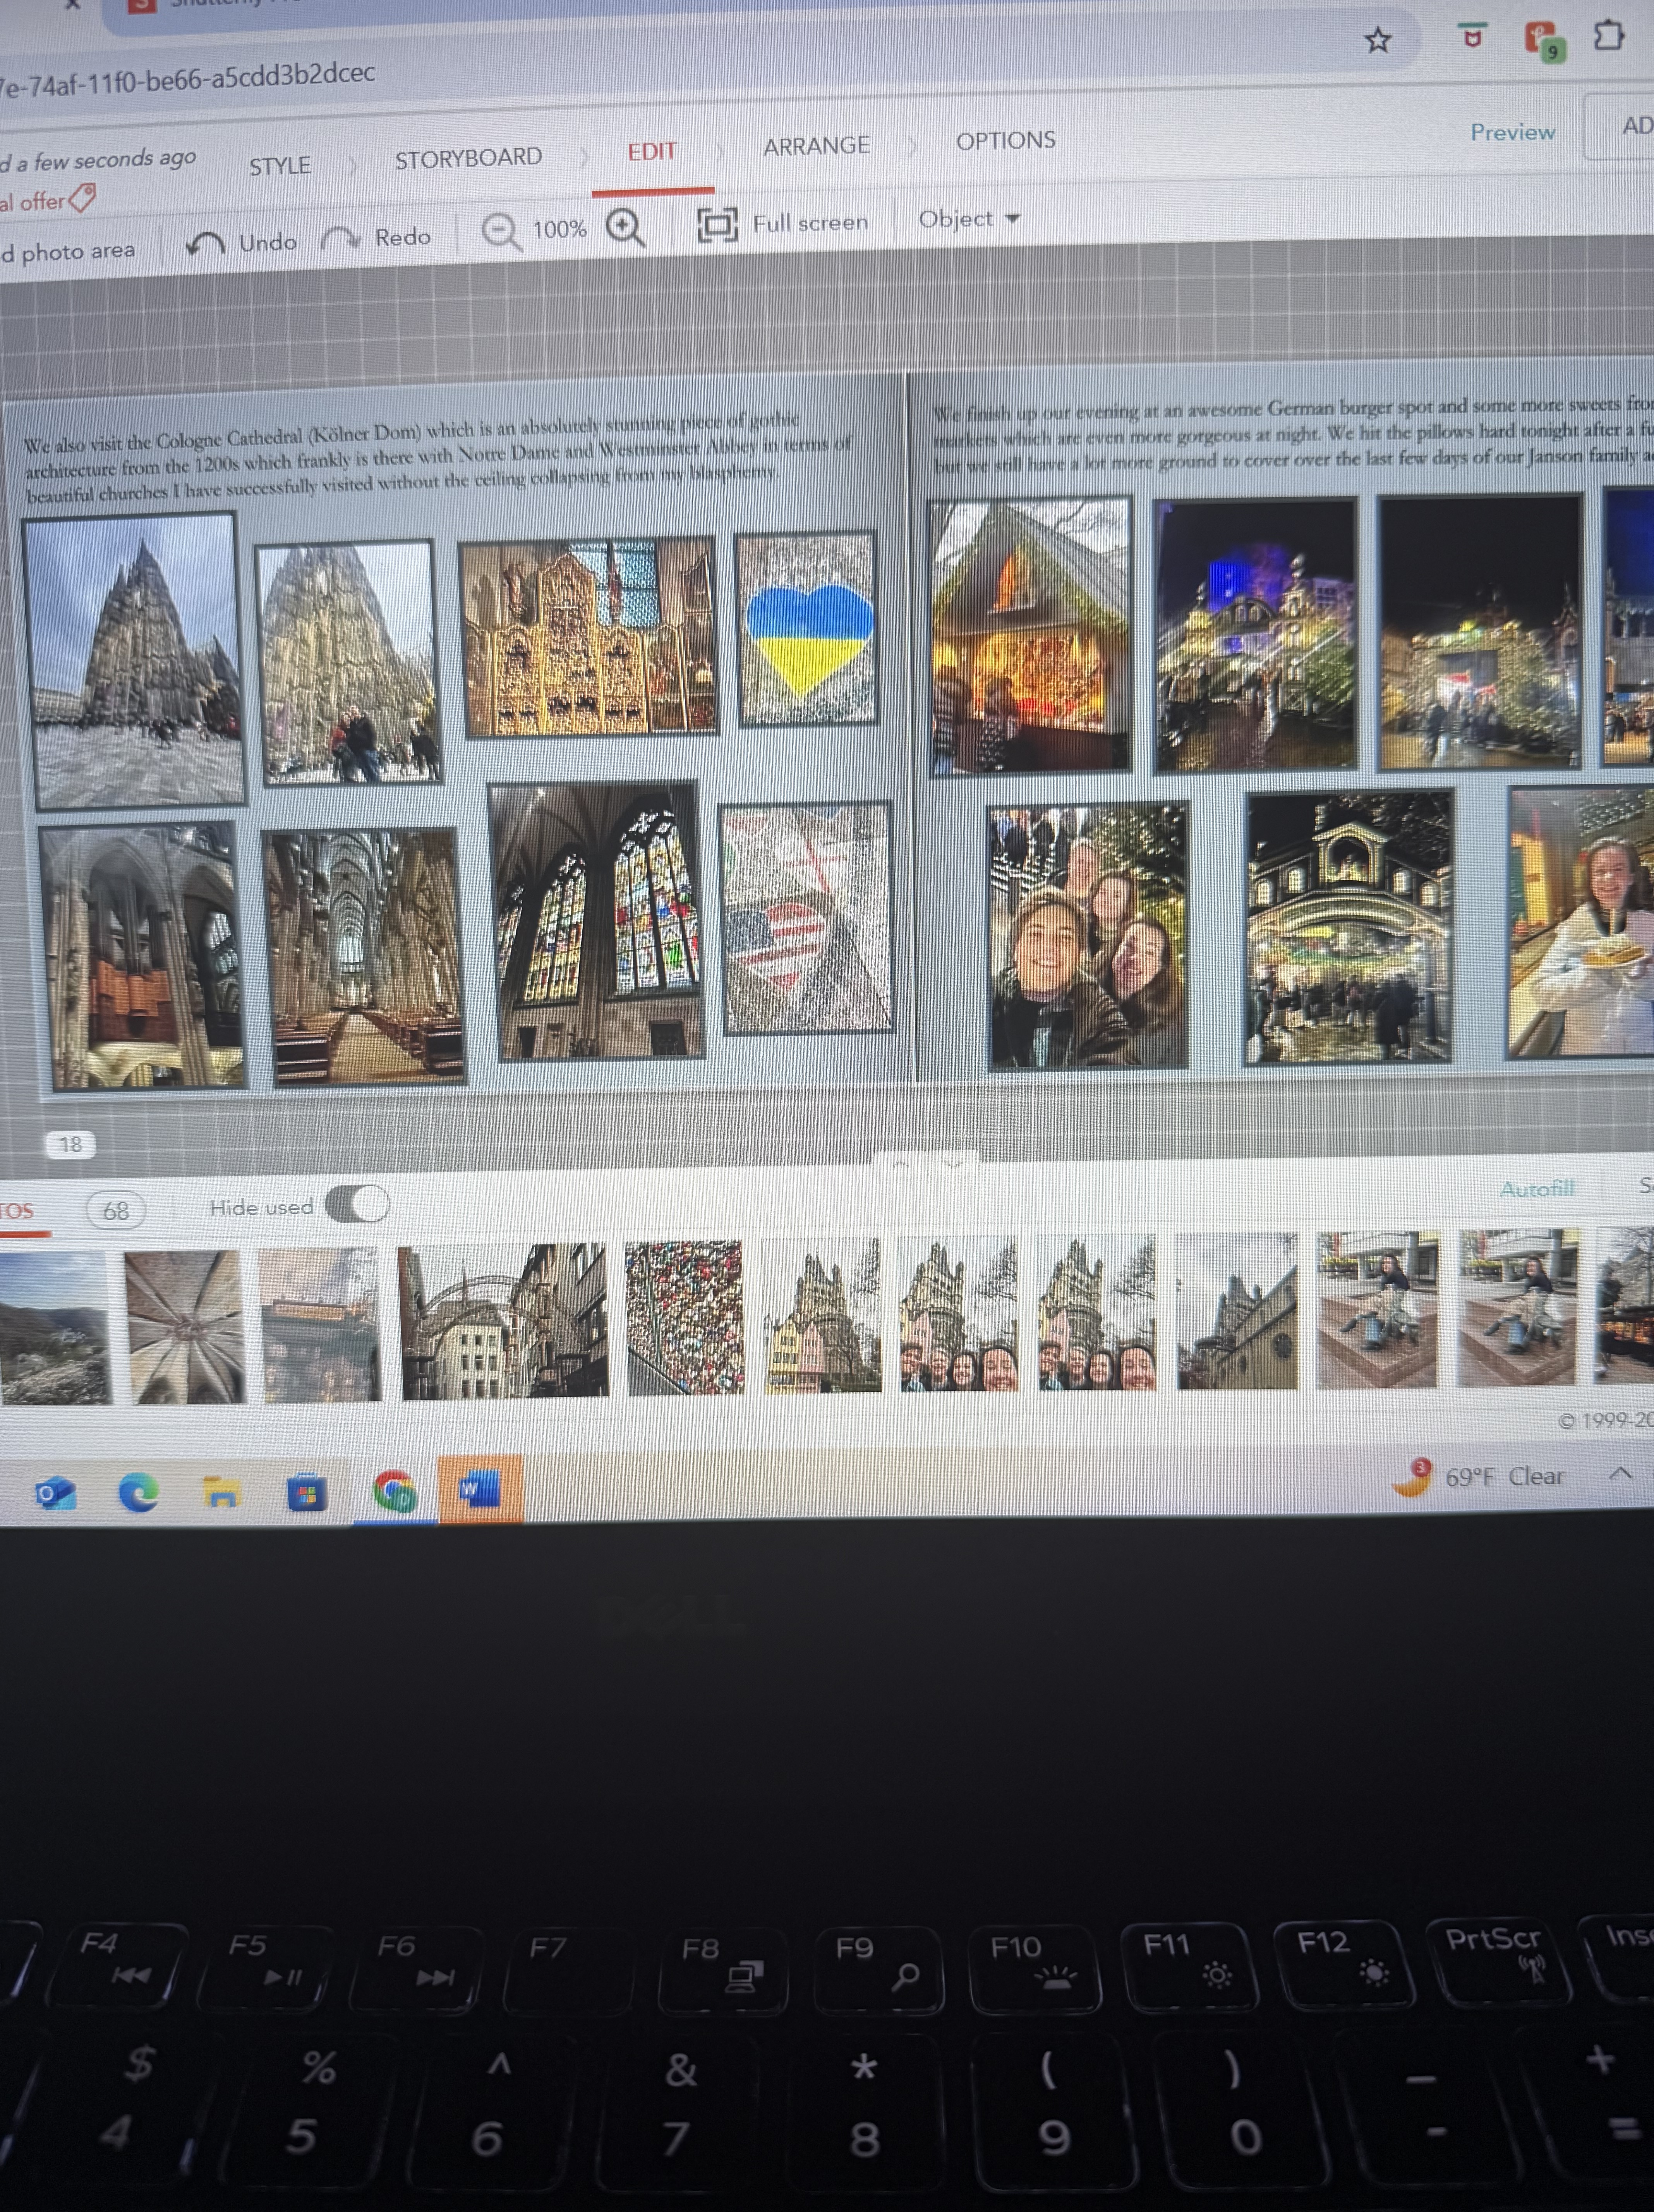This screenshot has width=1654, height=2212.
Task: Click the Undo arrow icon
Action: click(x=206, y=243)
